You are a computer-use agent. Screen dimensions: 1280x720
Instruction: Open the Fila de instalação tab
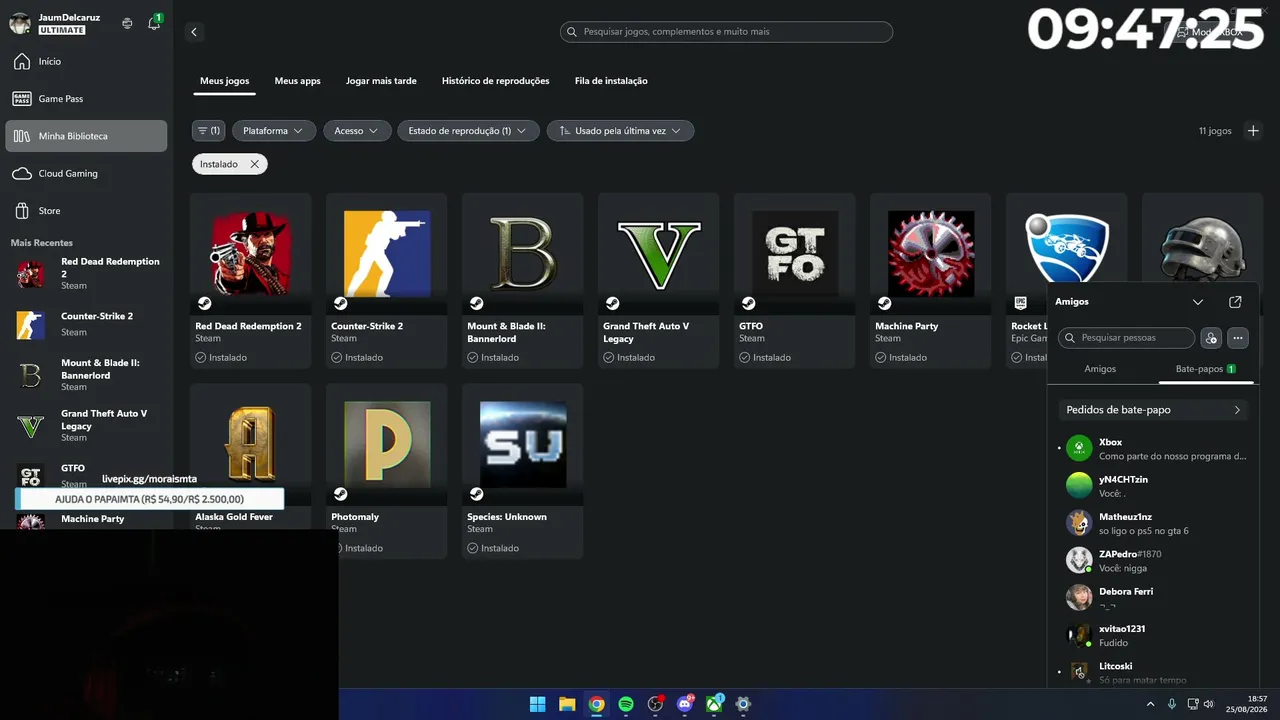[611, 81]
